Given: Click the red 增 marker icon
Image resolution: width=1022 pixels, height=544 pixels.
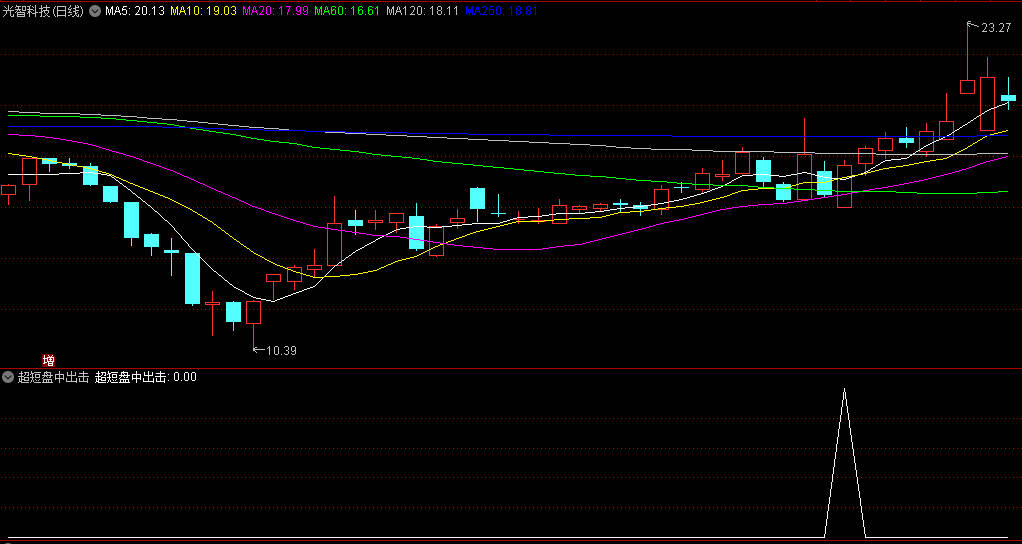Looking at the screenshot, I should pos(48,360).
